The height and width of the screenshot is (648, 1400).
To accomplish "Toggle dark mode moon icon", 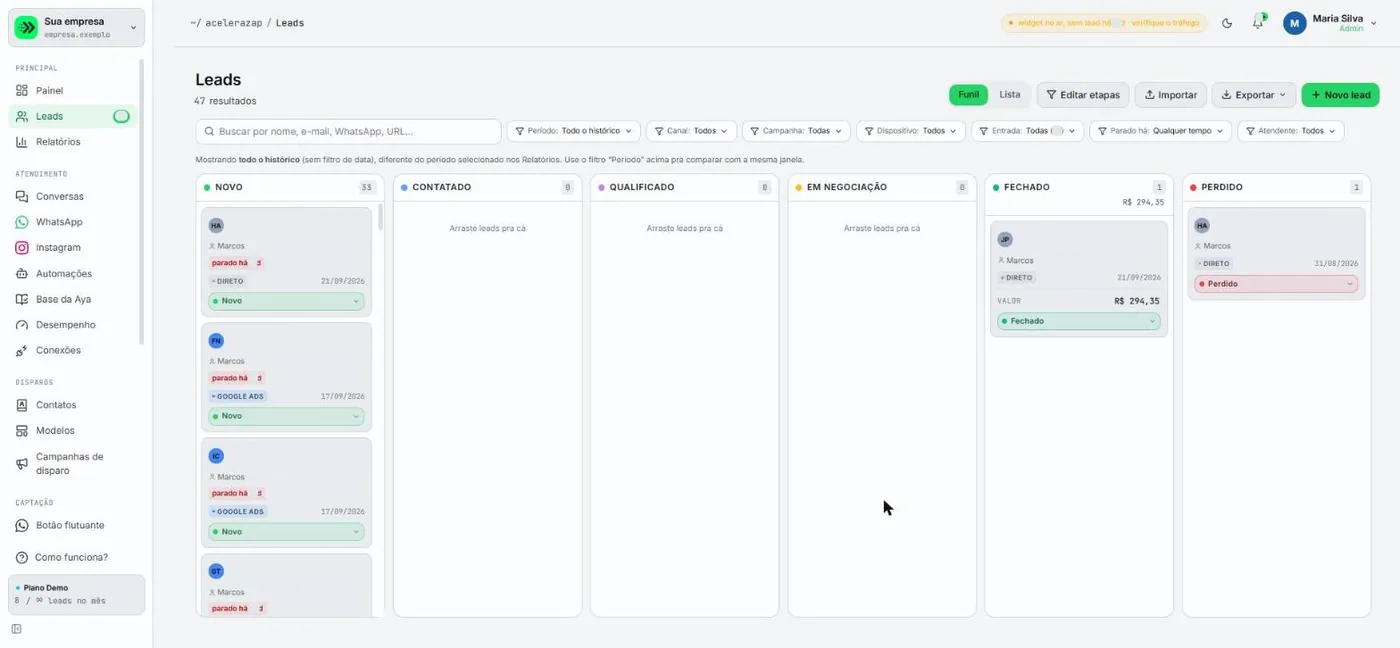I will (x=1227, y=23).
